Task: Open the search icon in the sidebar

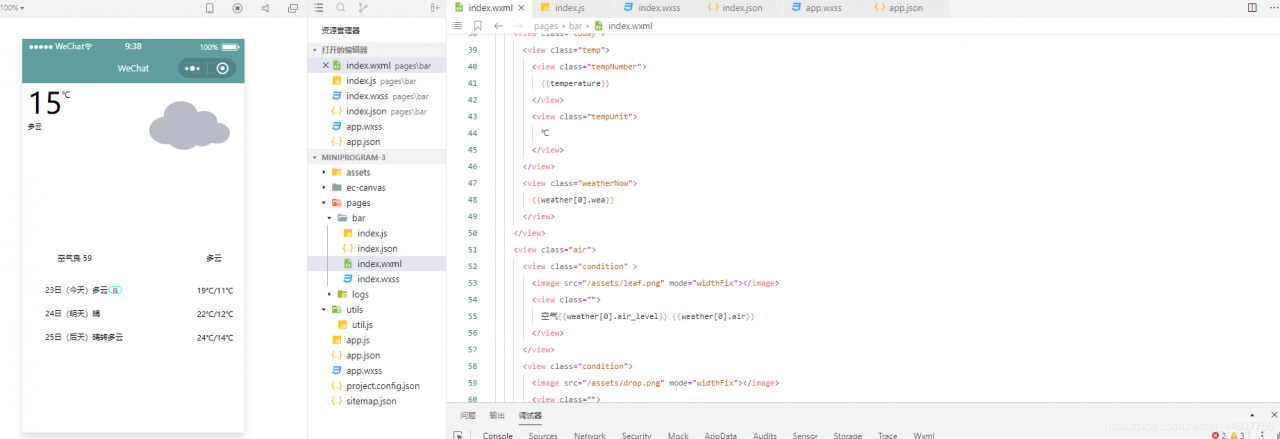Action: pos(341,8)
